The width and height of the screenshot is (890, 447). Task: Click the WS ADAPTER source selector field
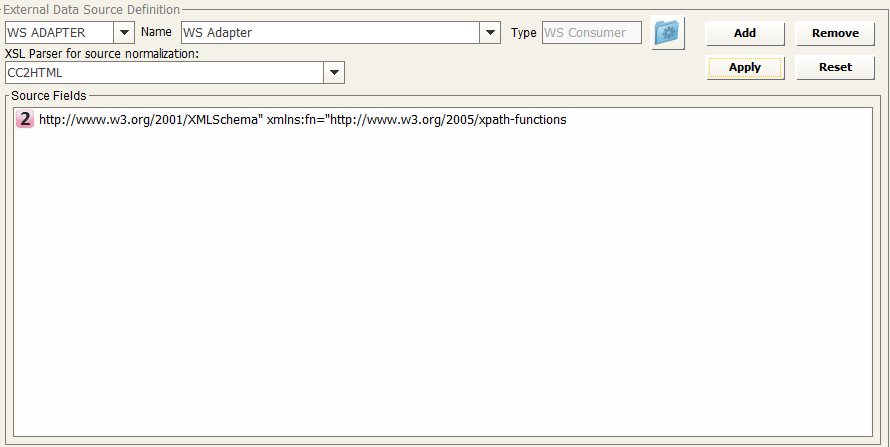point(60,33)
